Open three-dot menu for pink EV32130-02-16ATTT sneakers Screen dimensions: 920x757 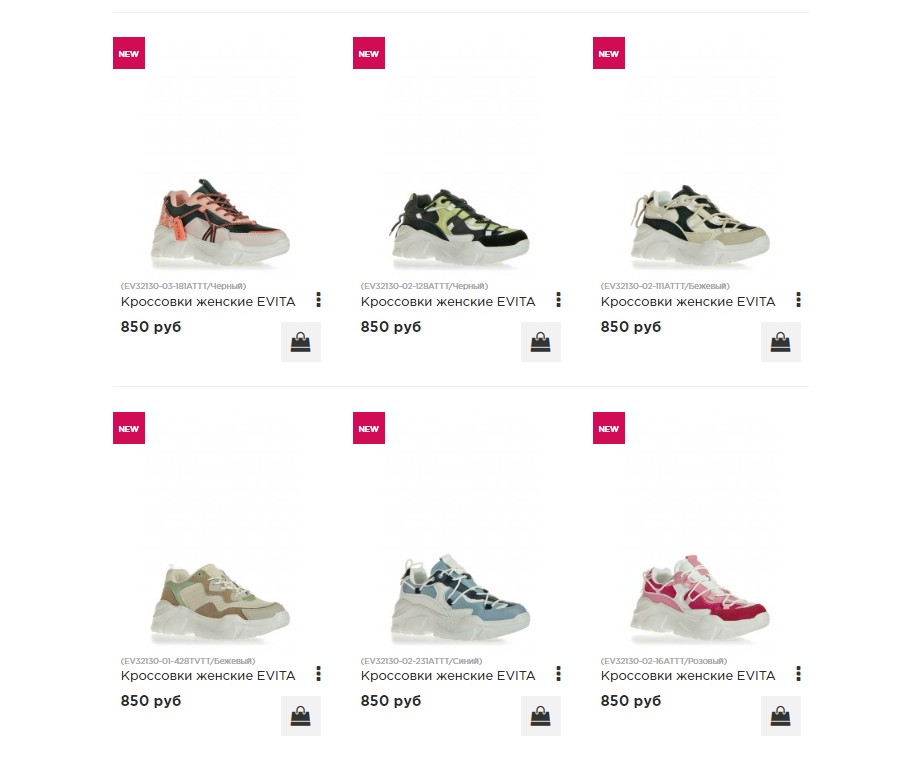(x=799, y=674)
